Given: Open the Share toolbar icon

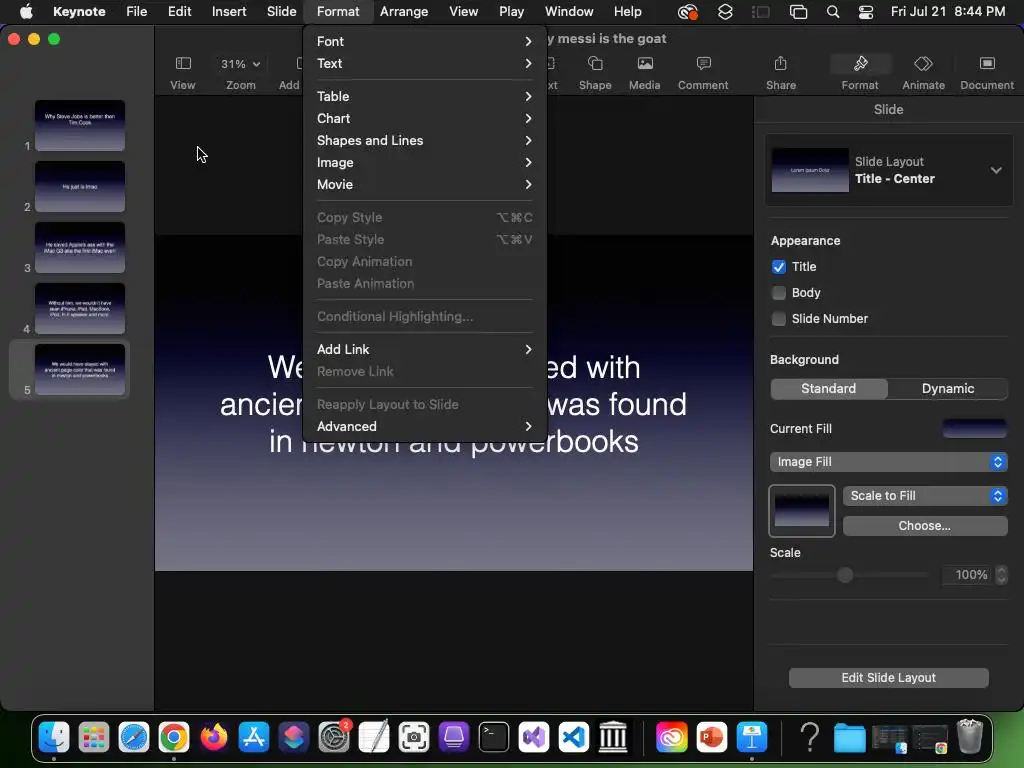Looking at the screenshot, I should (780, 64).
